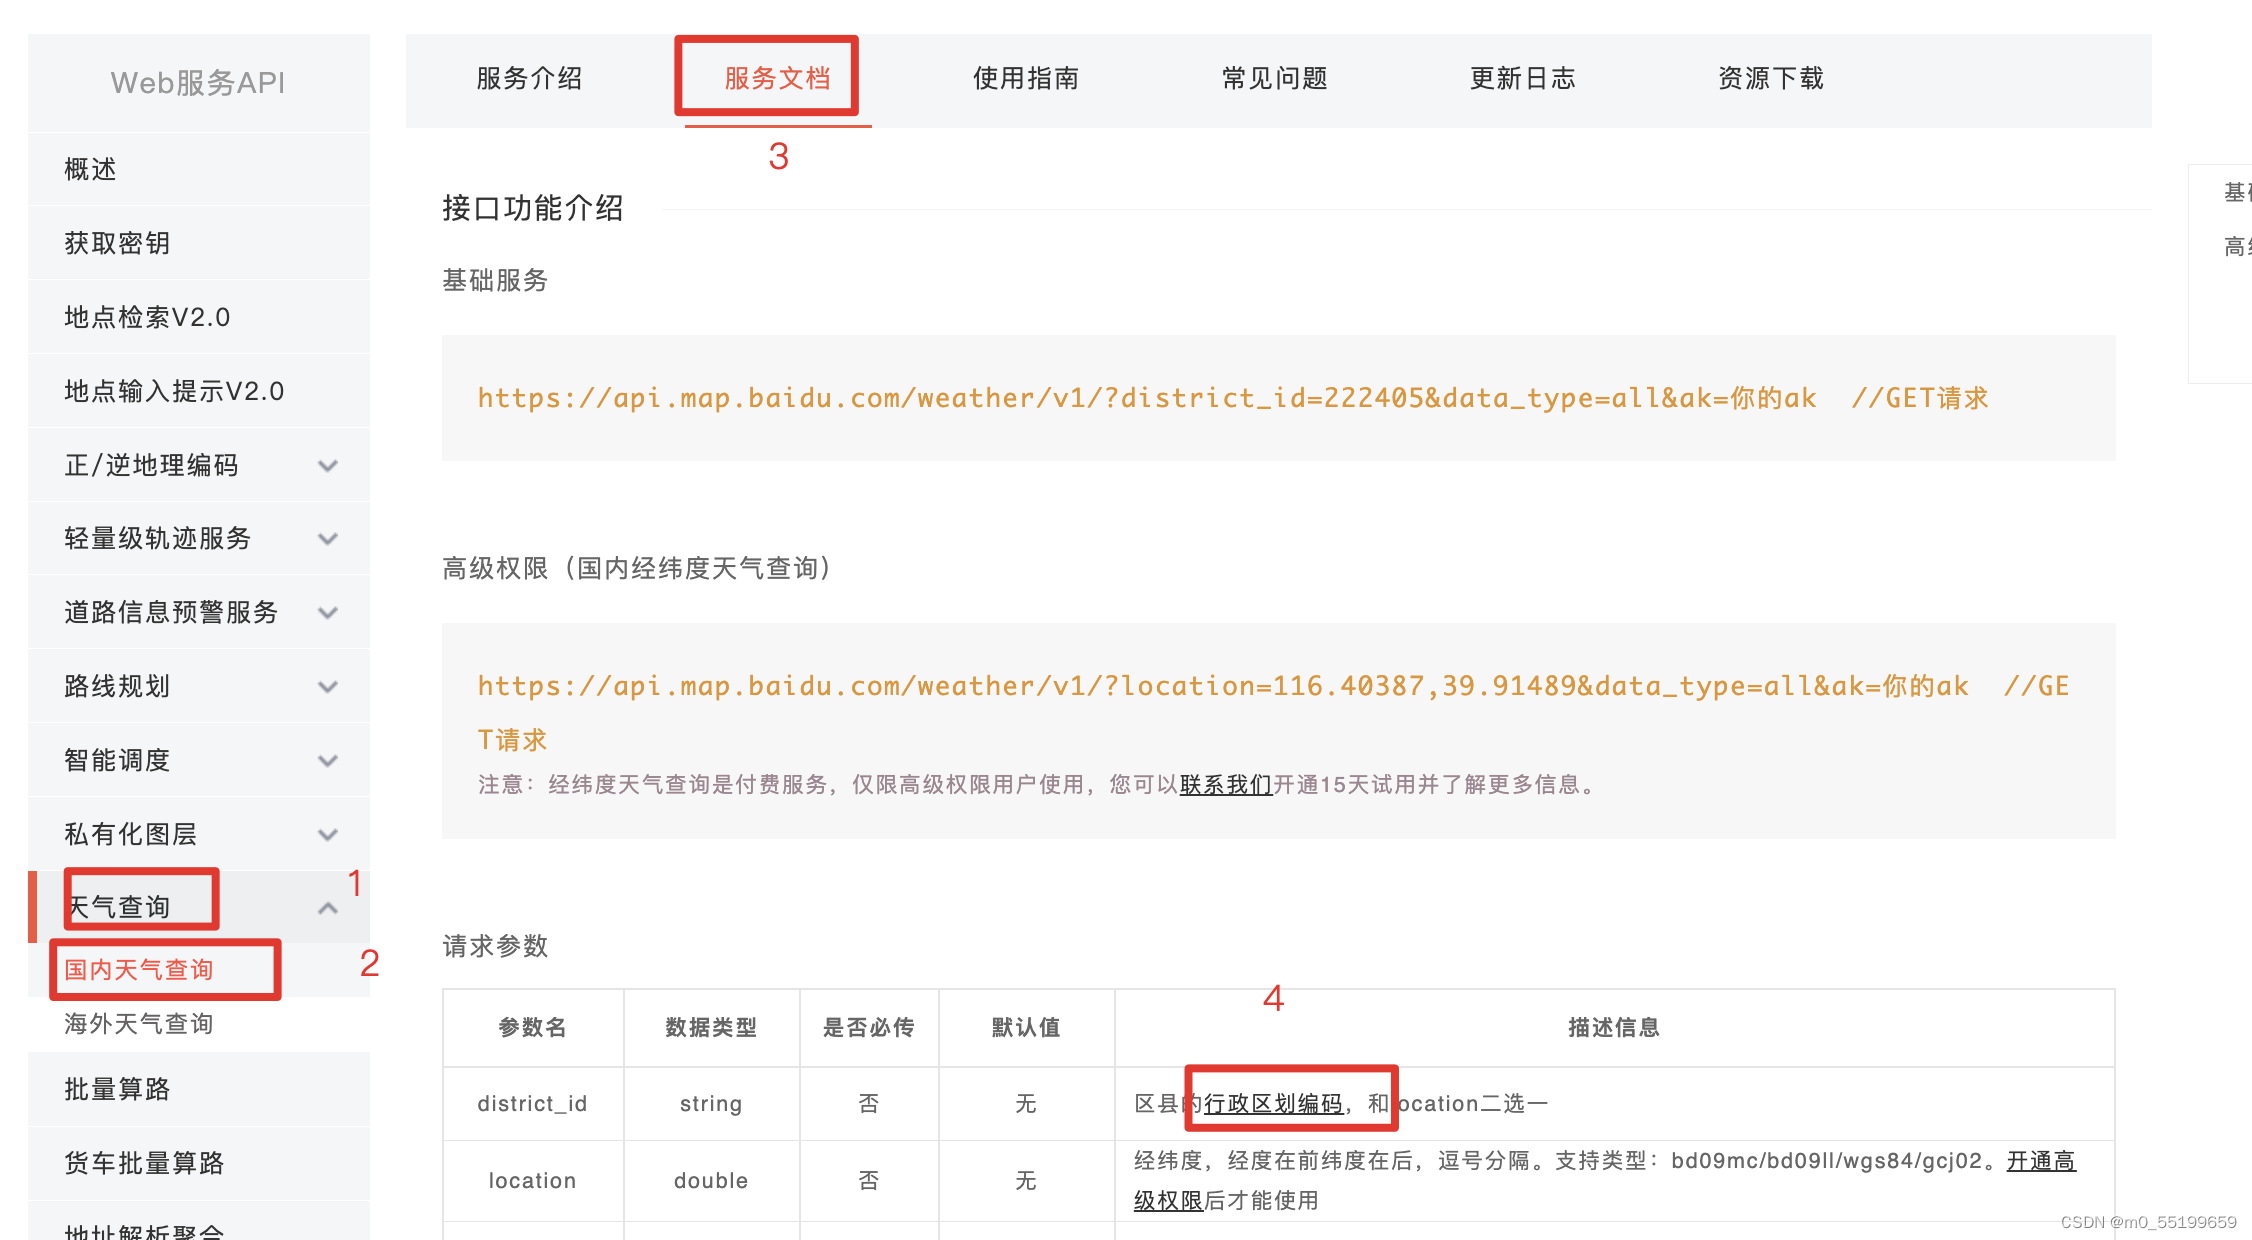Image resolution: width=2252 pixels, height=1240 pixels.
Task: Select 获取密钥 in the sidebar
Action: 117,242
